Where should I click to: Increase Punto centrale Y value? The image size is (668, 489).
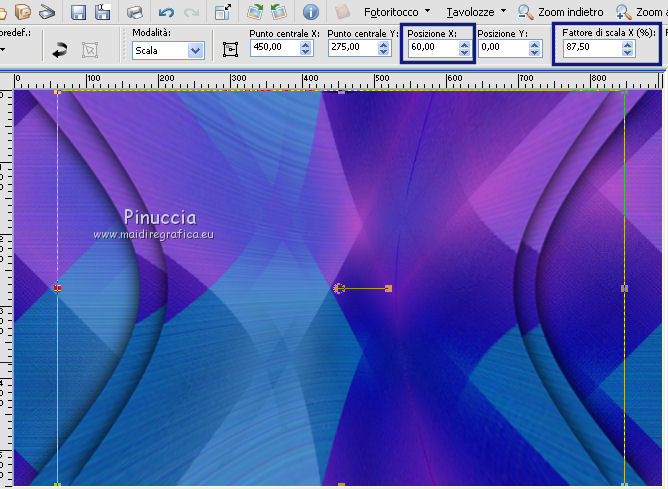(383, 44)
